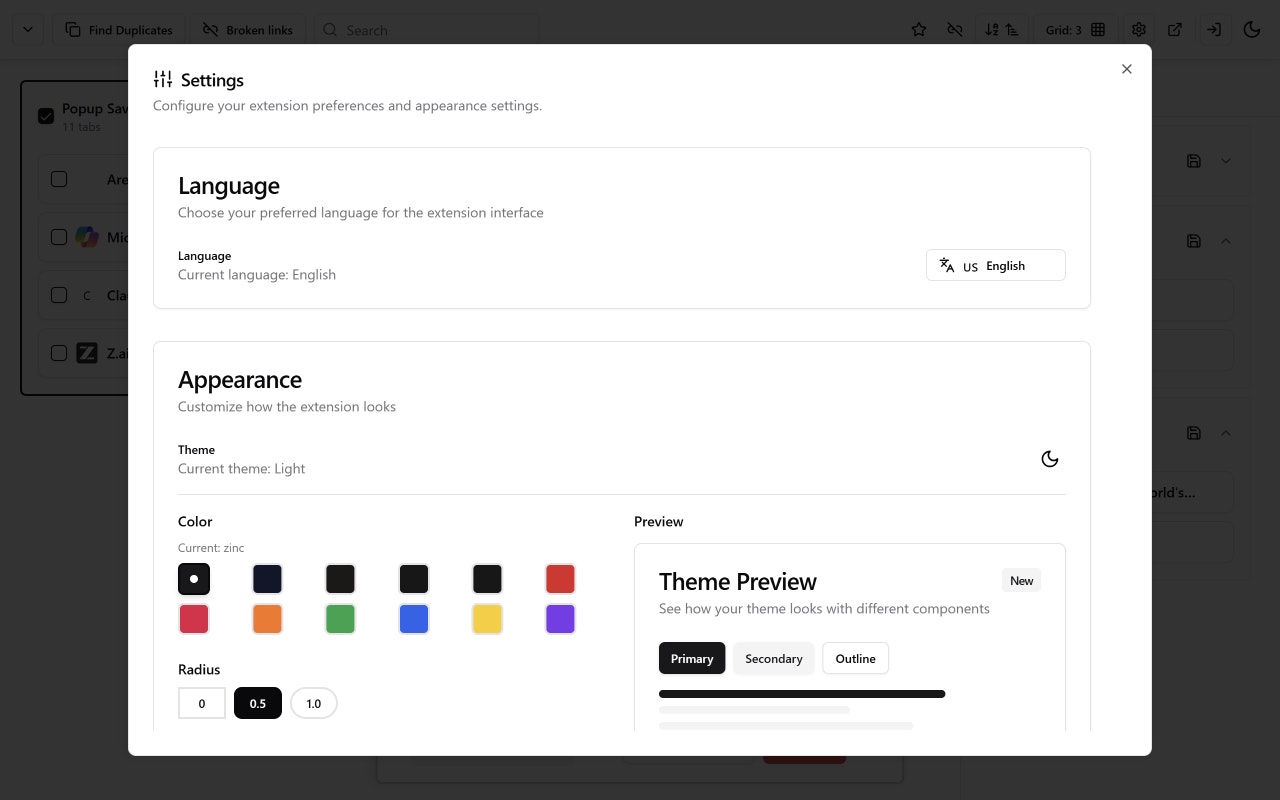Open the English language dropdown
The width and height of the screenshot is (1280, 800).
click(x=996, y=265)
